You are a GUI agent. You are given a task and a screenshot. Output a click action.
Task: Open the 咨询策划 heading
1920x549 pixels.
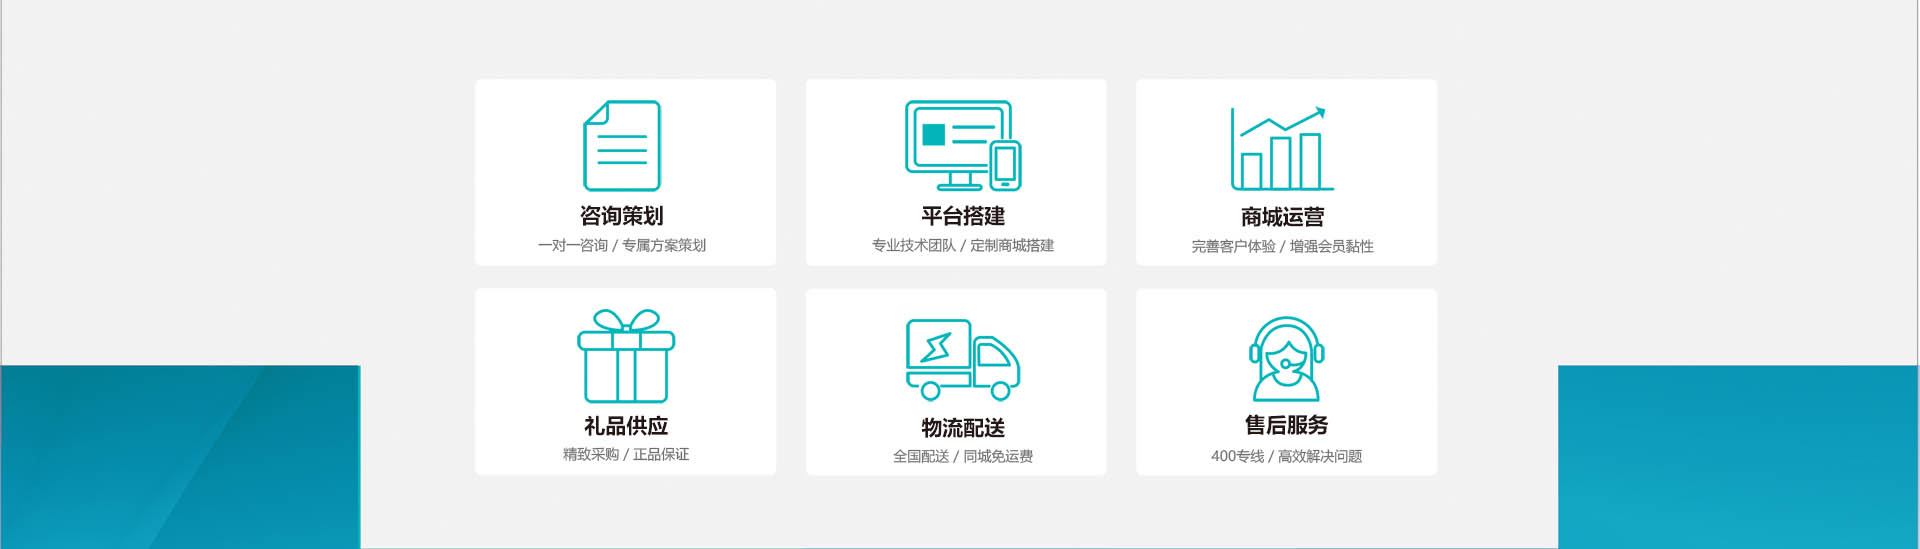[x=622, y=216]
